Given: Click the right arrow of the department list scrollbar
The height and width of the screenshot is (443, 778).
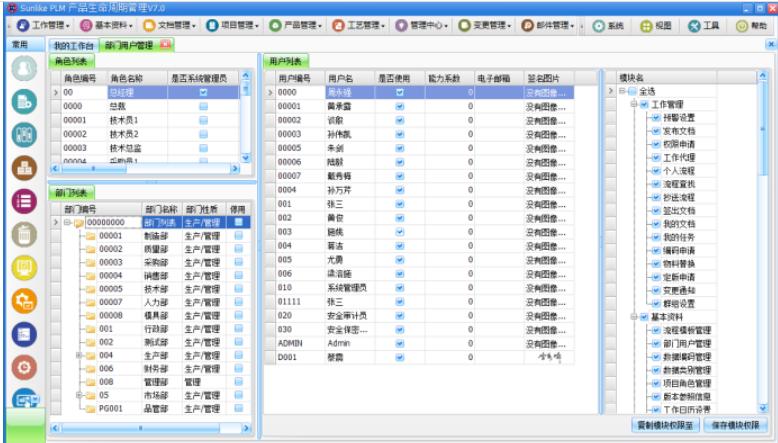Looking at the screenshot, I should [246, 428].
